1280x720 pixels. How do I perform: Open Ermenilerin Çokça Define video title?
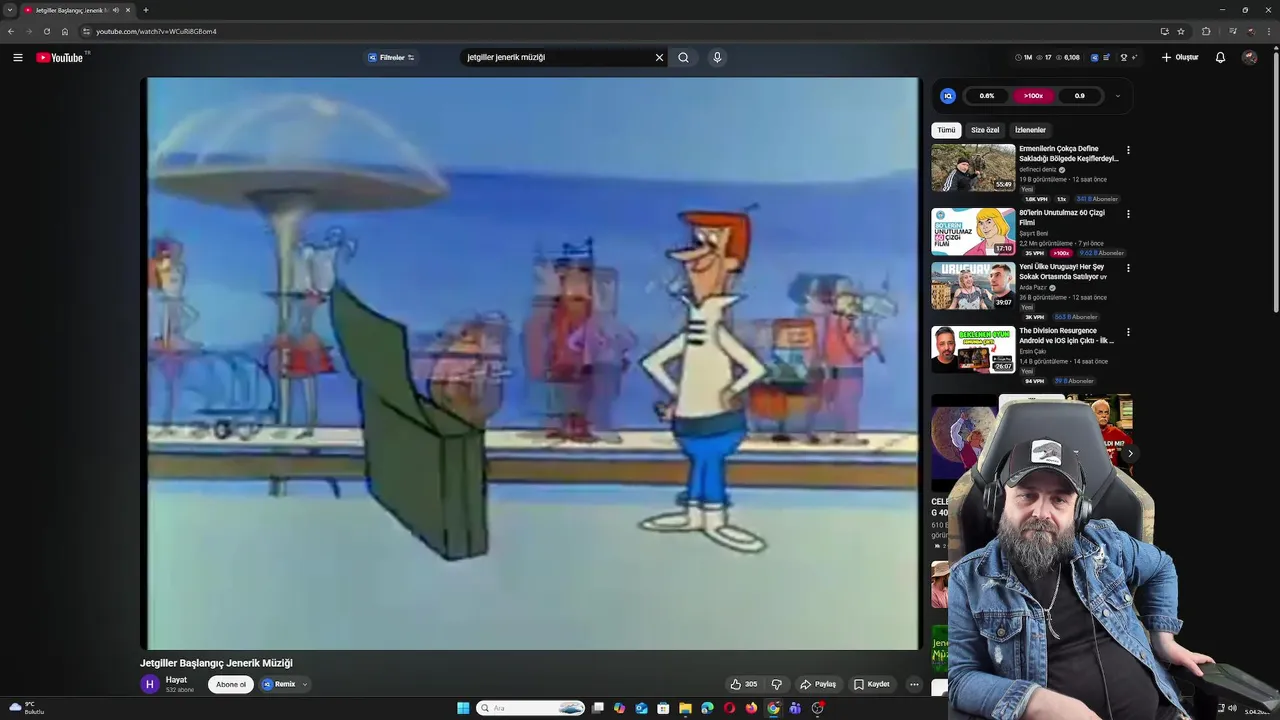tap(1068, 153)
